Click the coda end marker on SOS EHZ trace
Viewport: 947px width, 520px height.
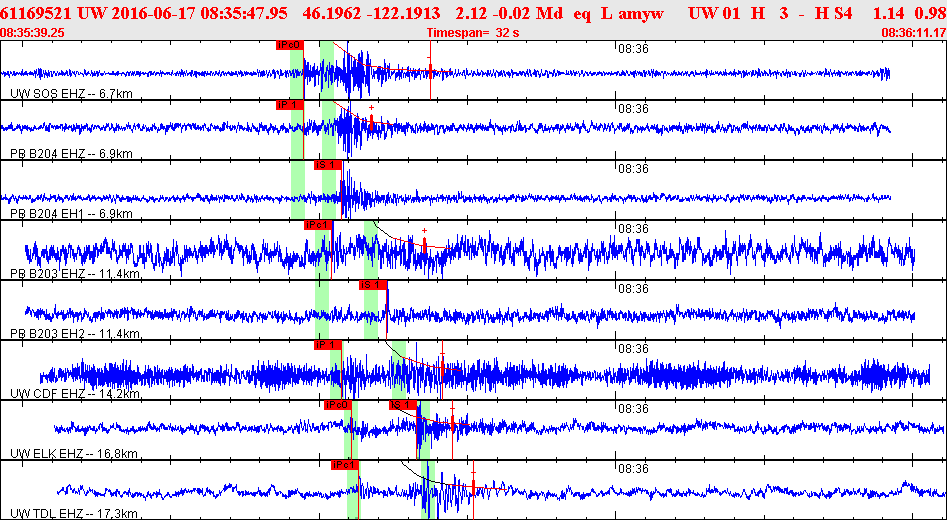click(x=430, y=70)
